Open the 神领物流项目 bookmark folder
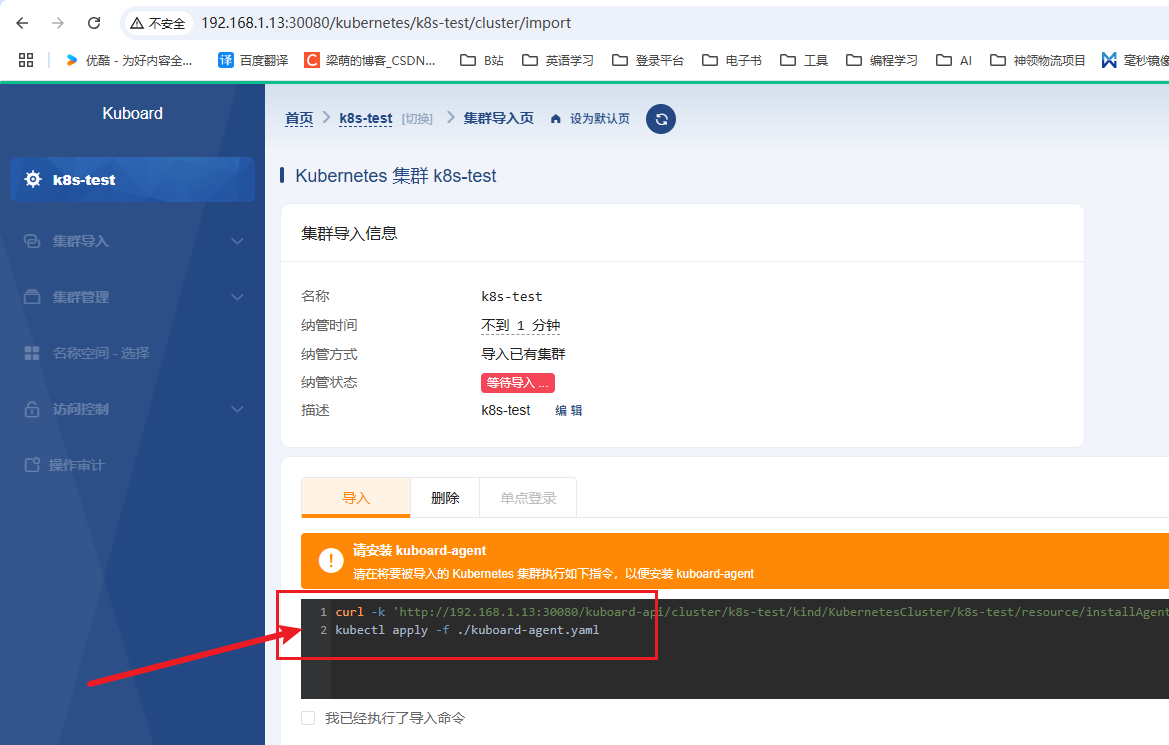This screenshot has width=1169, height=745. 1038,60
